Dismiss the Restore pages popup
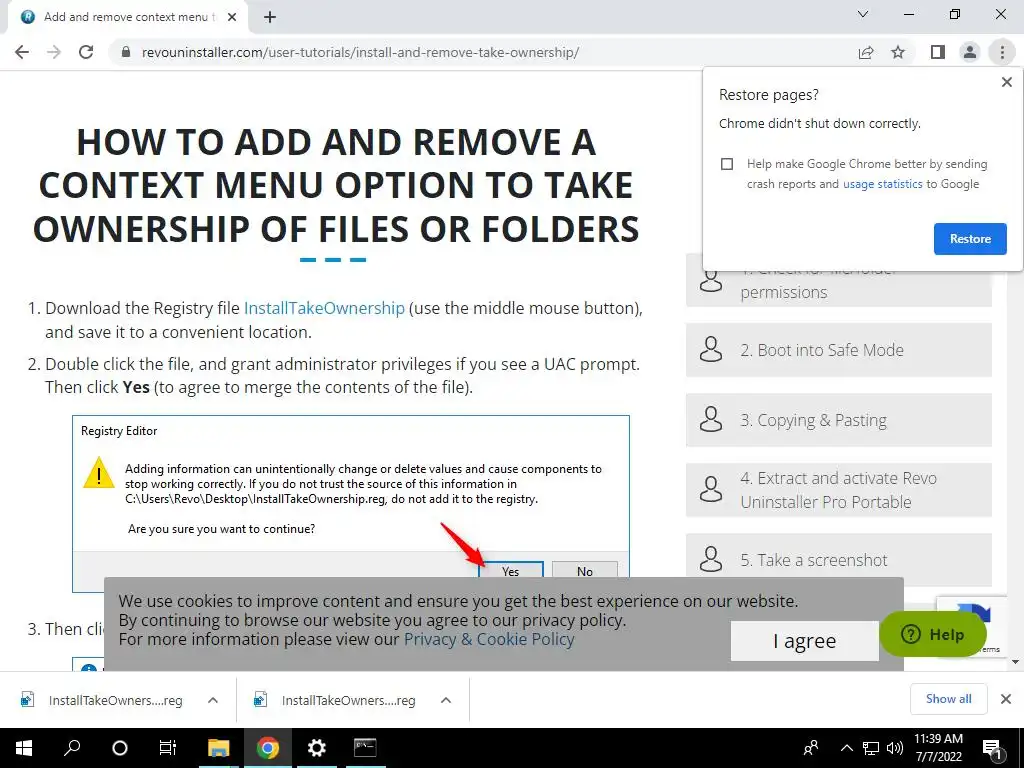 click(1006, 82)
